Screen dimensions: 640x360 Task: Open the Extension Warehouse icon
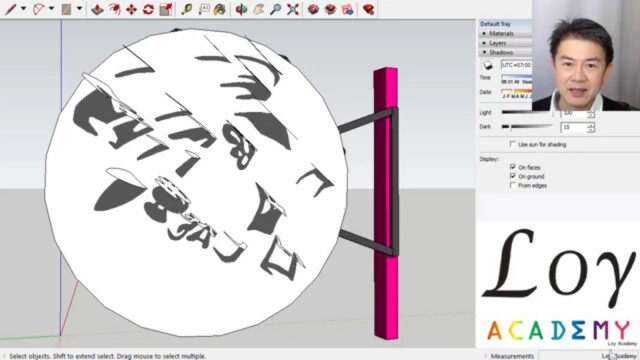click(330, 9)
